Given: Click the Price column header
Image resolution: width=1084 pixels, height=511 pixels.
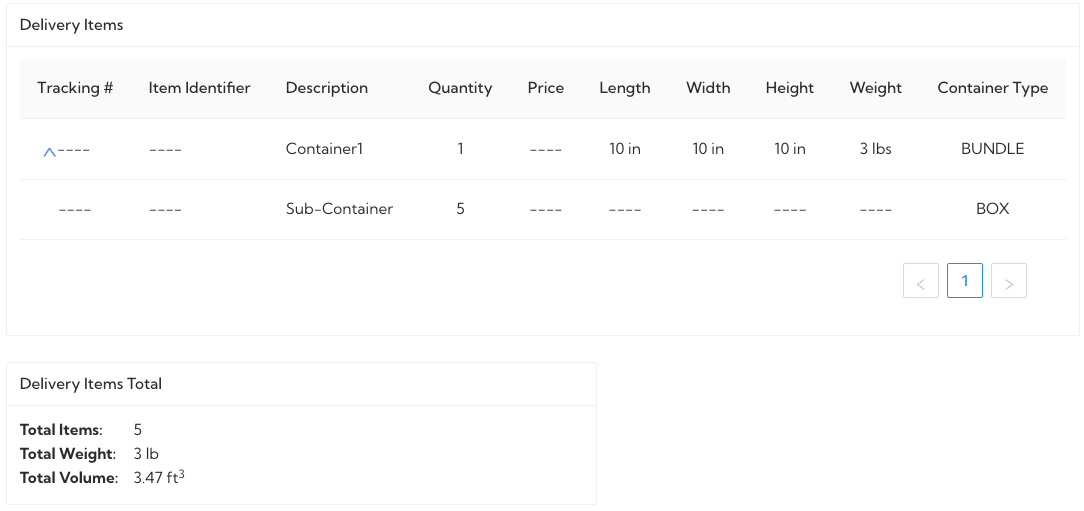Looking at the screenshot, I should [x=546, y=88].
